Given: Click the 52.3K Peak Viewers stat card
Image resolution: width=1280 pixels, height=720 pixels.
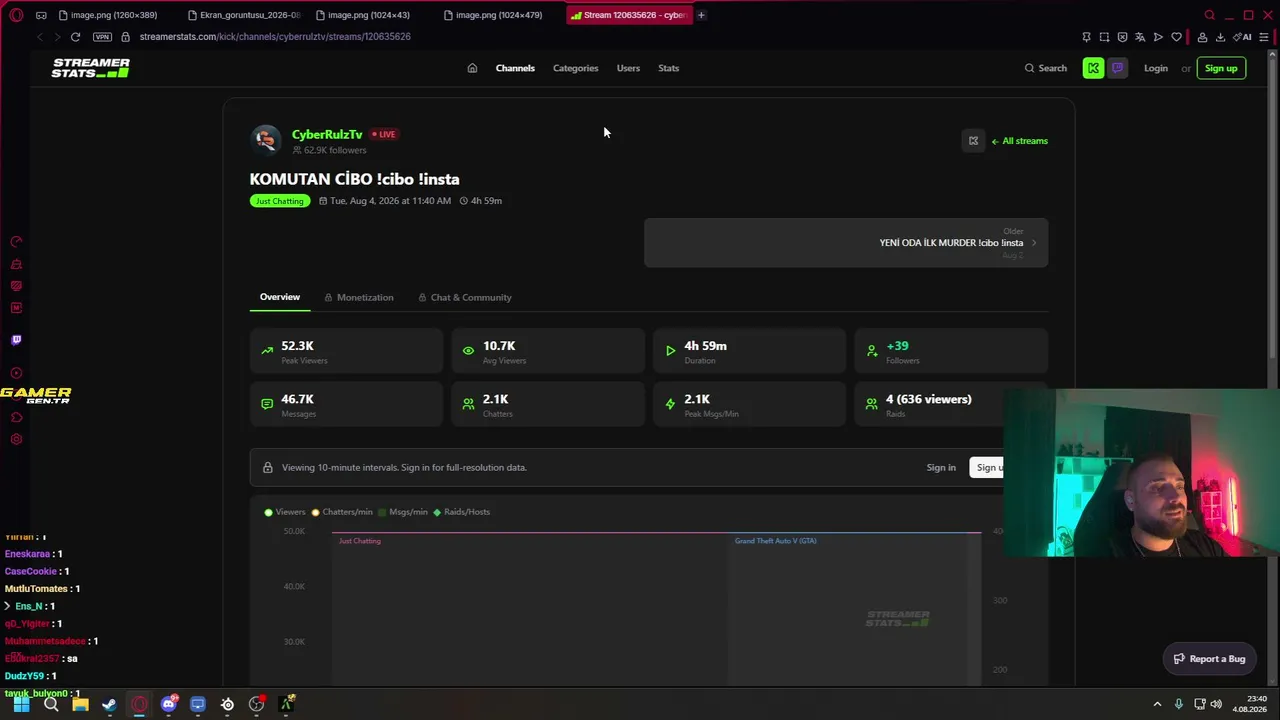Looking at the screenshot, I should coord(346,351).
